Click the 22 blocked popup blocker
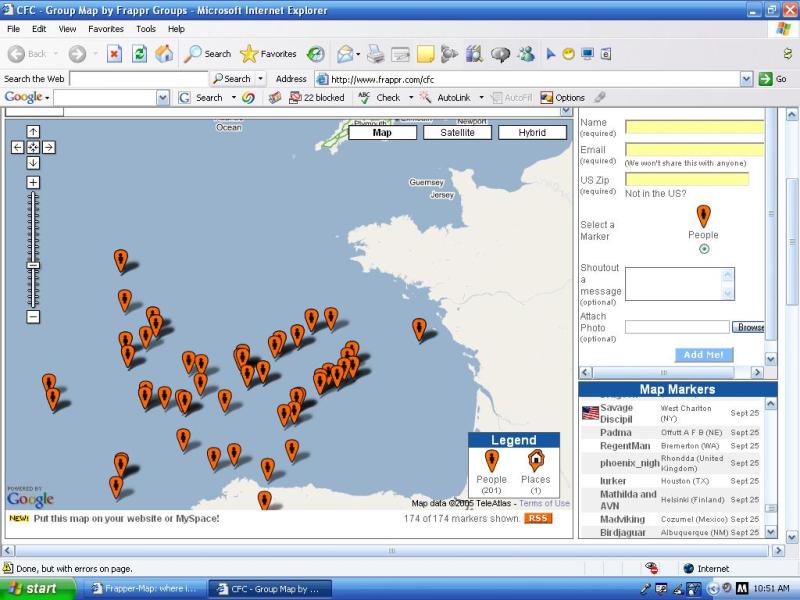Image resolution: width=800 pixels, height=600 pixels. (x=317, y=97)
